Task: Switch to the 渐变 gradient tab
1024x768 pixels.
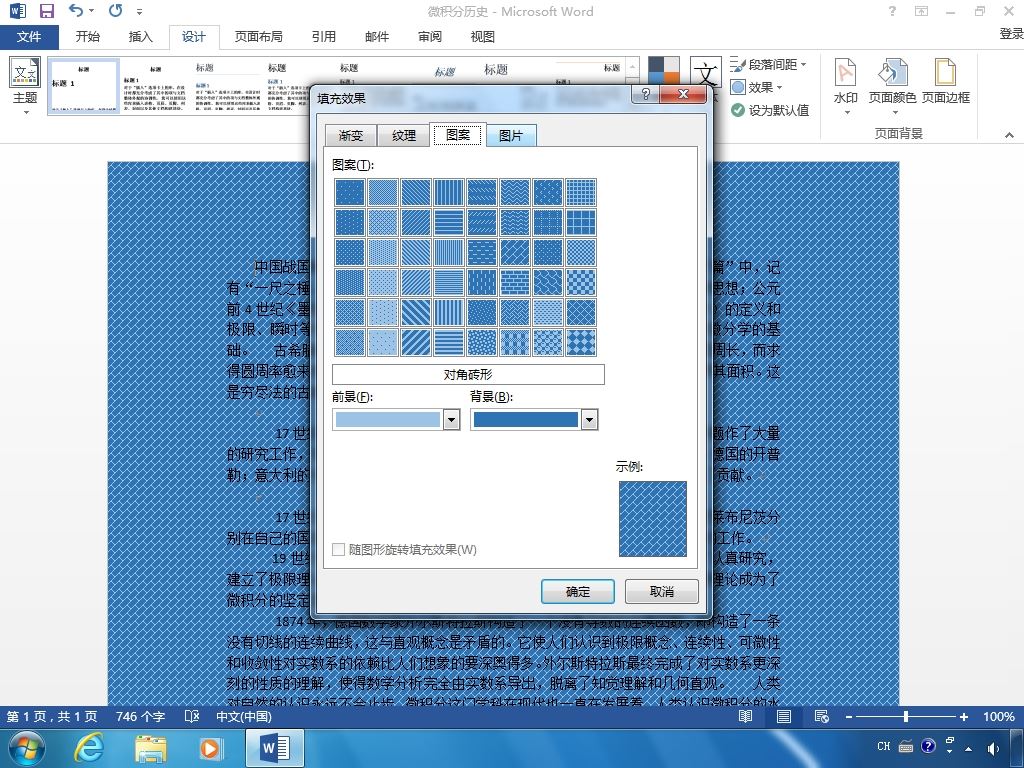Action: tap(351, 135)
